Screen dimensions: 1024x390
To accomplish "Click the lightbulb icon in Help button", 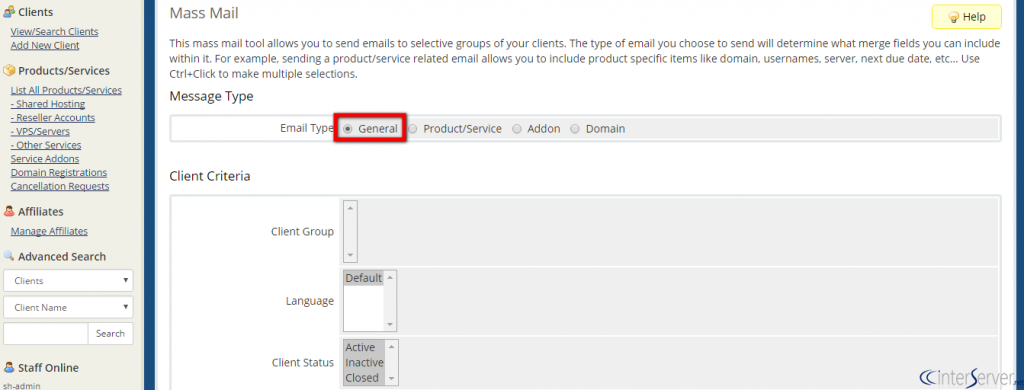I will 953,18.
